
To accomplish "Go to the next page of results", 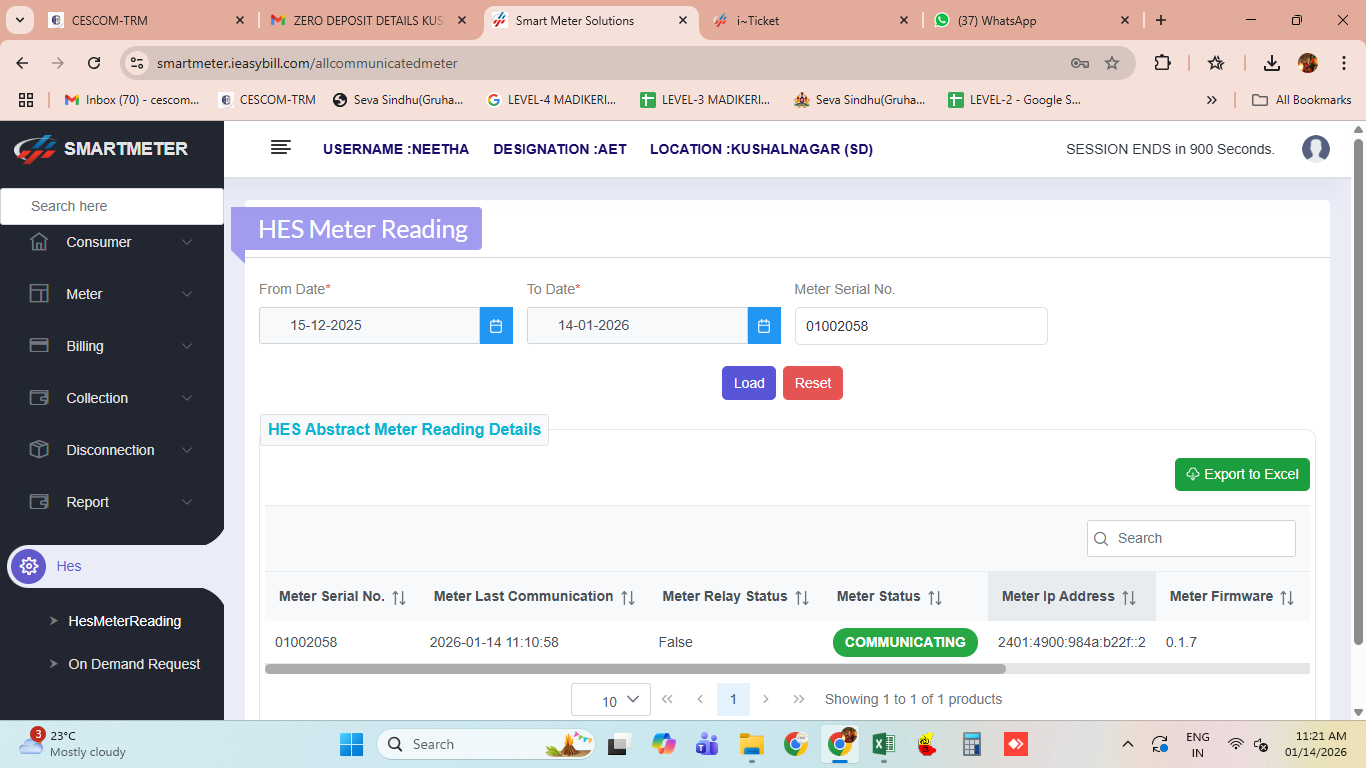I will [766, 699].
